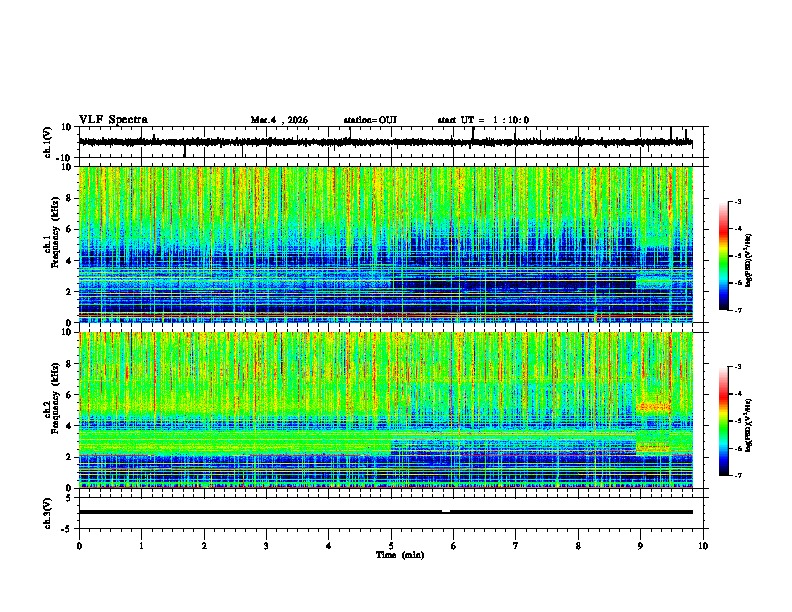The image size is (792, 612).
Task: Click time axis tick label "4"
Action: 328,546
